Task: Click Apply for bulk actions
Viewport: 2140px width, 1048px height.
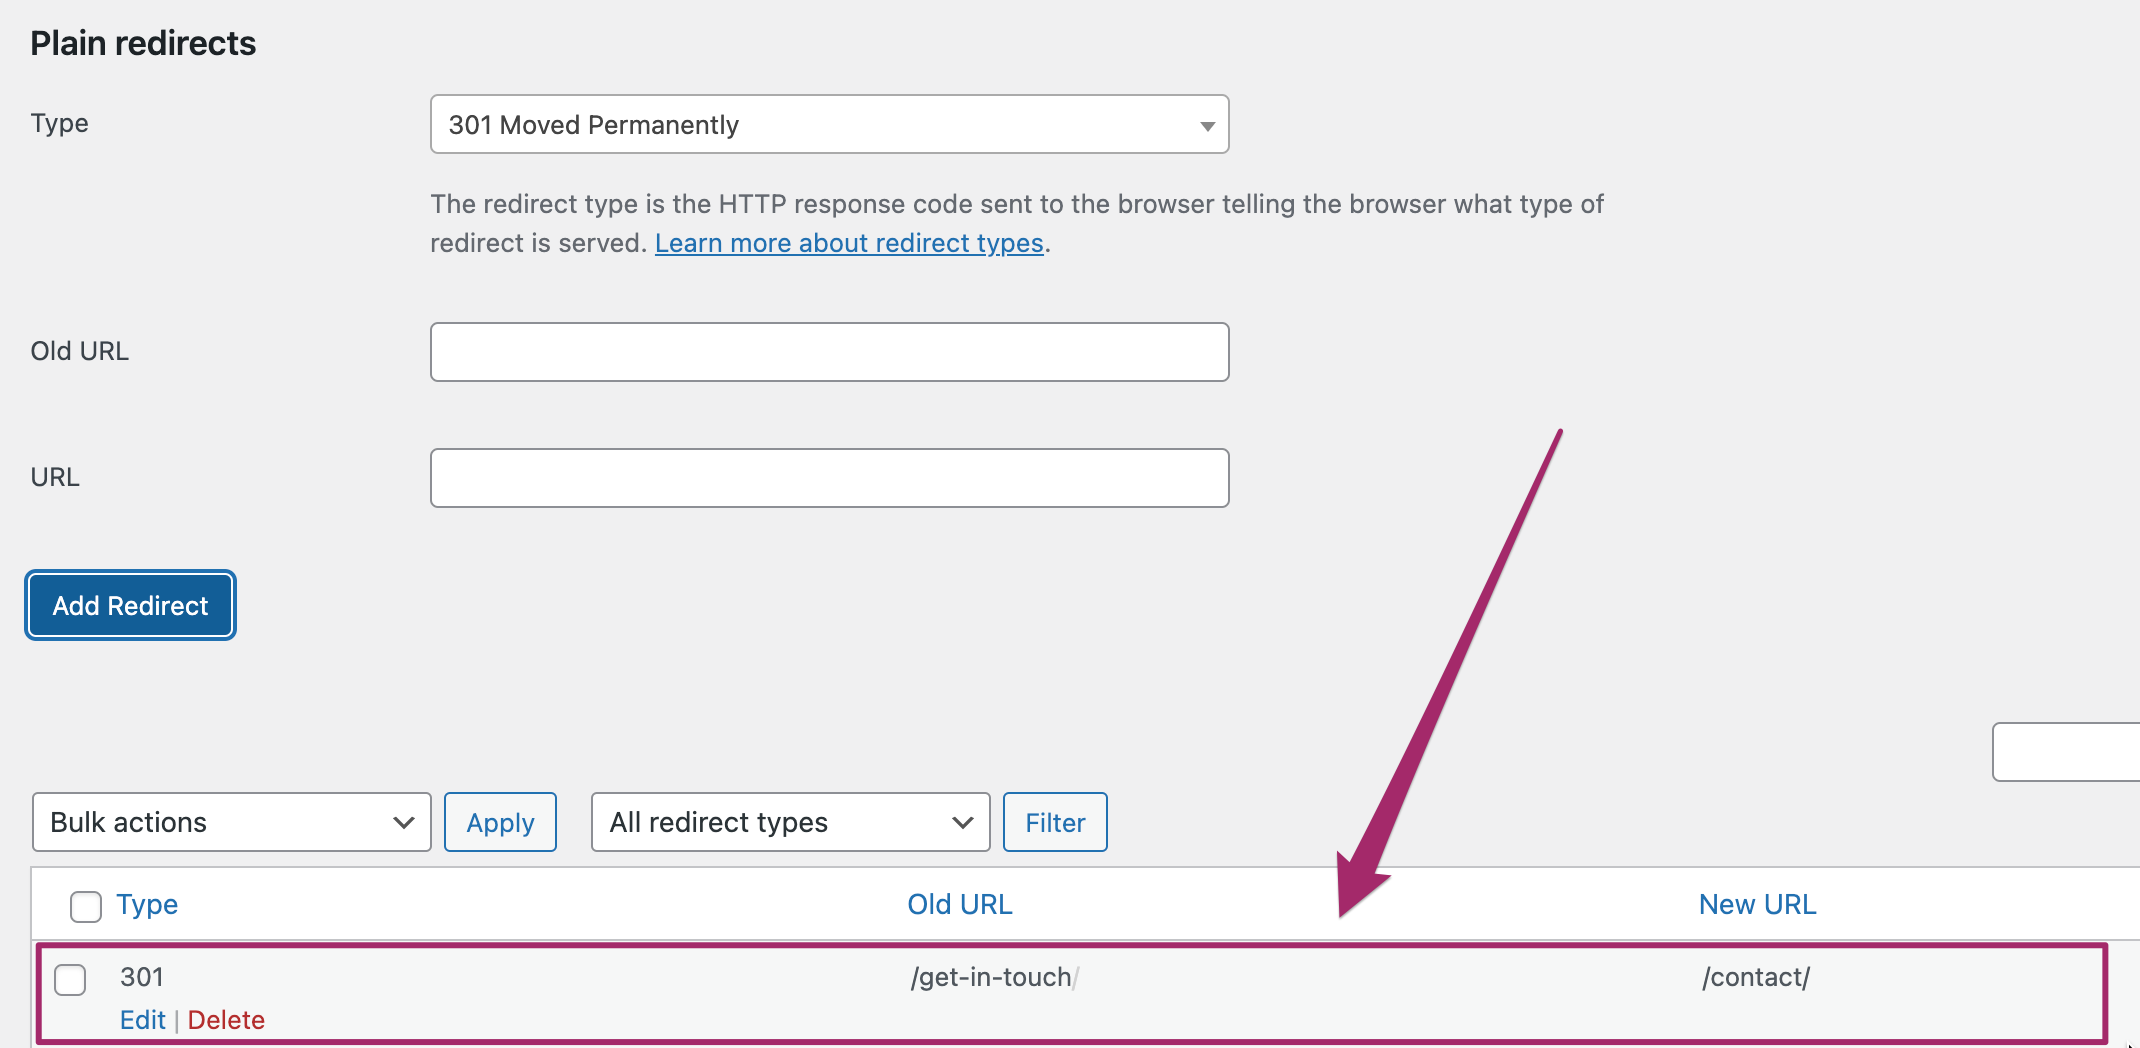Action: [500, 822]
